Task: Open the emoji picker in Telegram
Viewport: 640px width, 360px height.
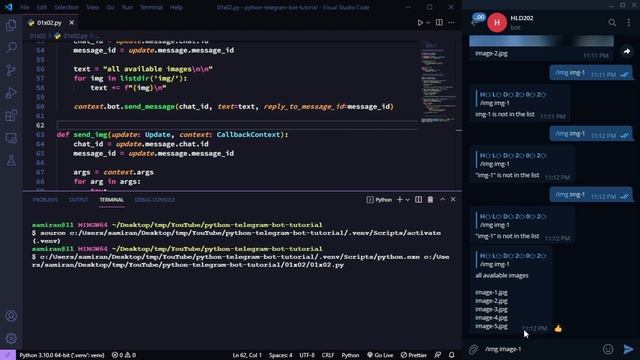Action: pos(608,349)
